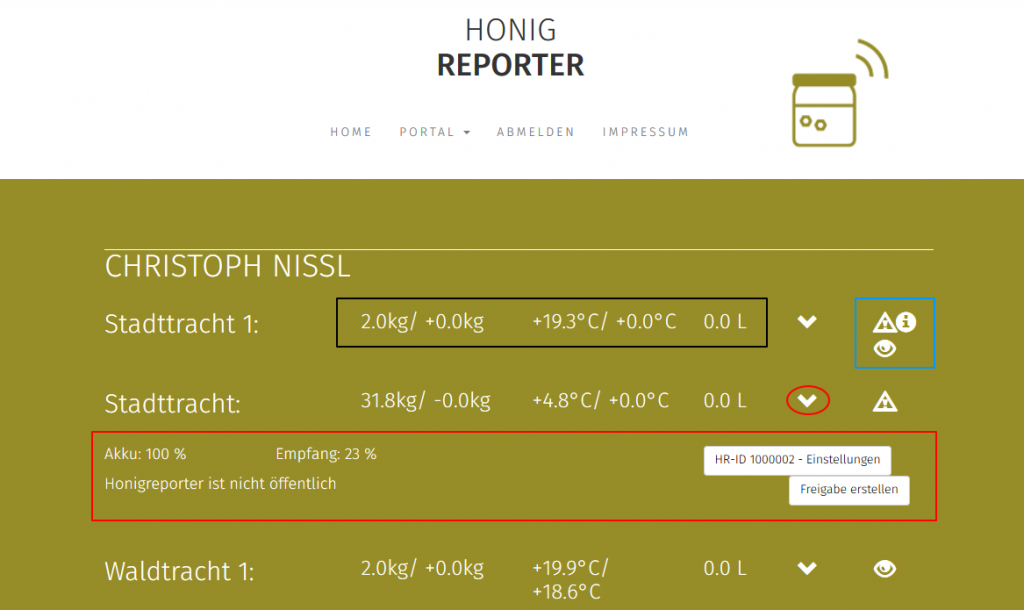Click the warning triangle icon for Stadttracht 1
Viewport: 1024px width, 610px height.
coord(884,322)
